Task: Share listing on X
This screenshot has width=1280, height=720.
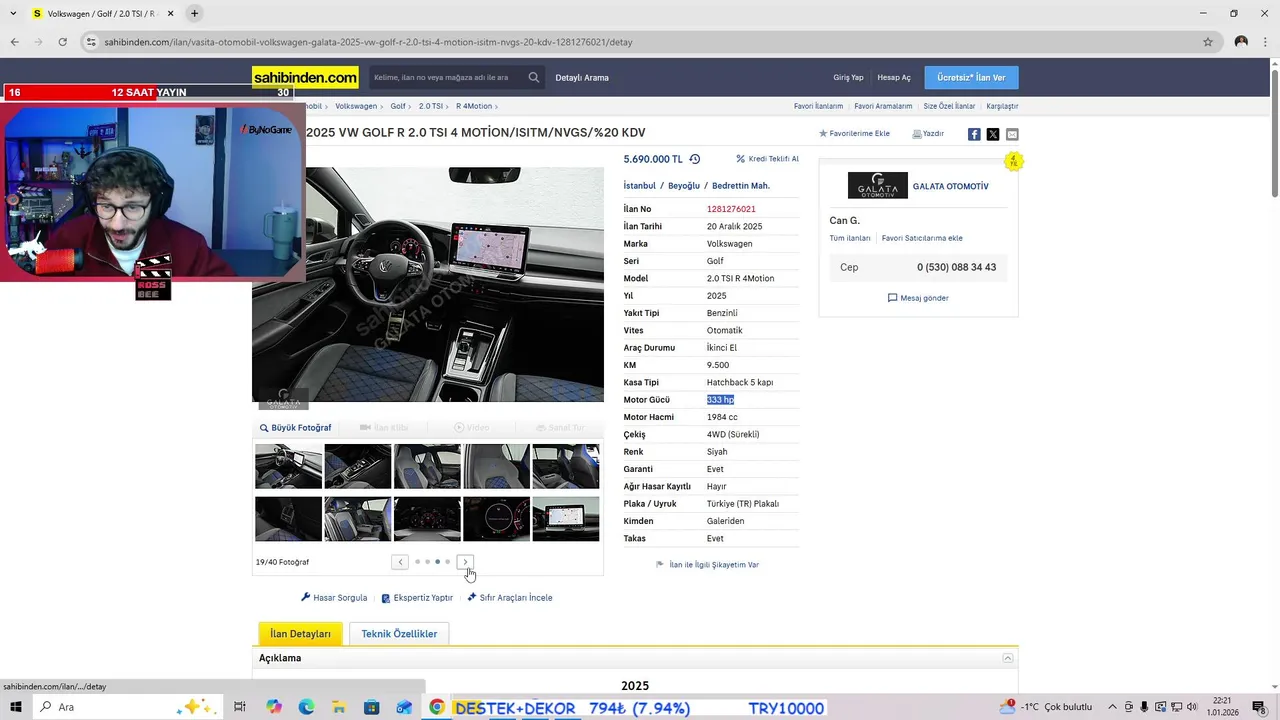Action: coord(993,134)
